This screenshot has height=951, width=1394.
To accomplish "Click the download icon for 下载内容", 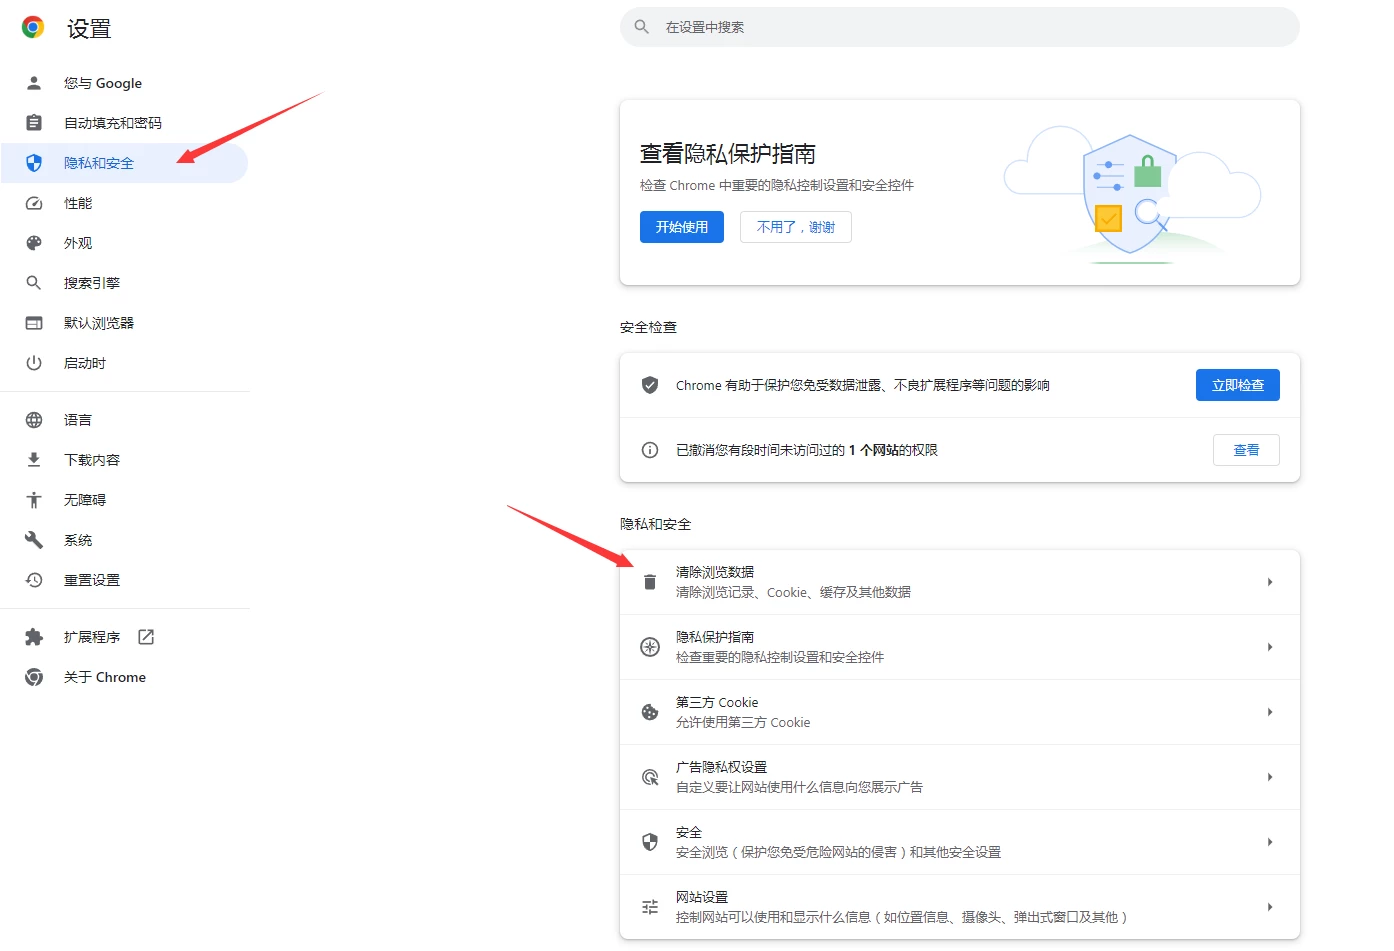I will click(34, 460).
